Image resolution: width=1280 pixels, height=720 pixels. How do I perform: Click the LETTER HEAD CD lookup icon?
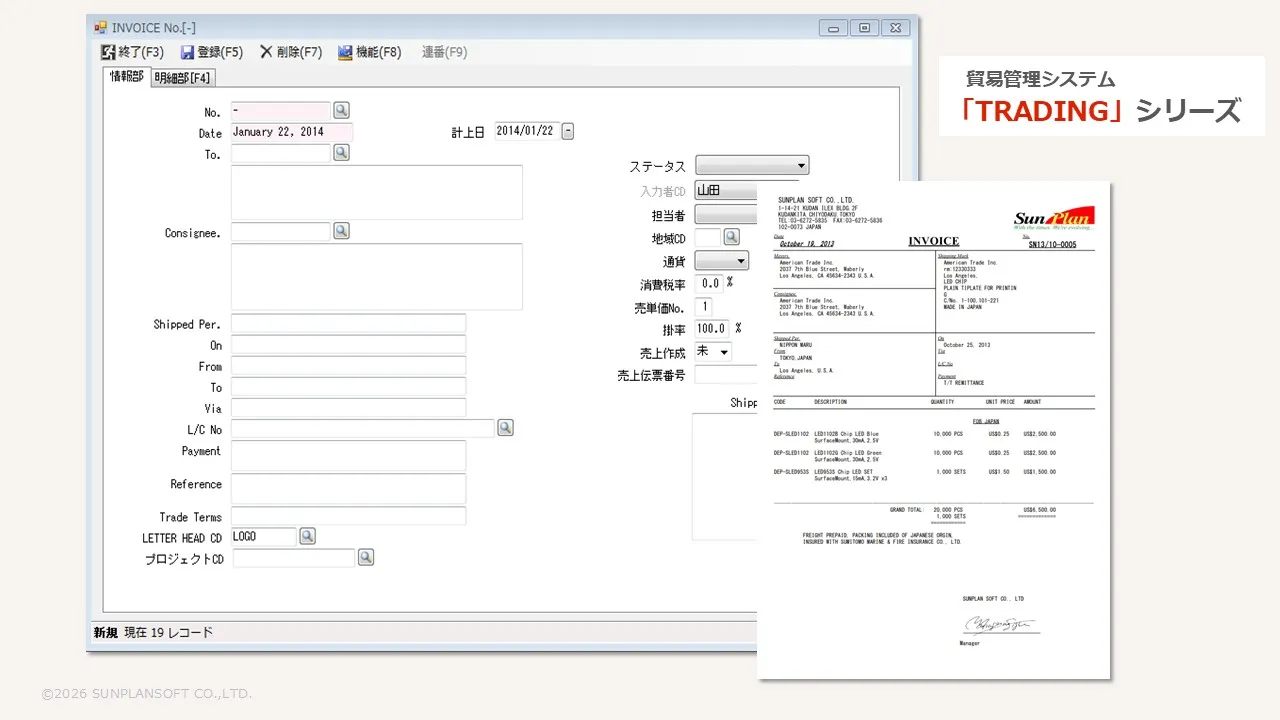click(307, 536)
